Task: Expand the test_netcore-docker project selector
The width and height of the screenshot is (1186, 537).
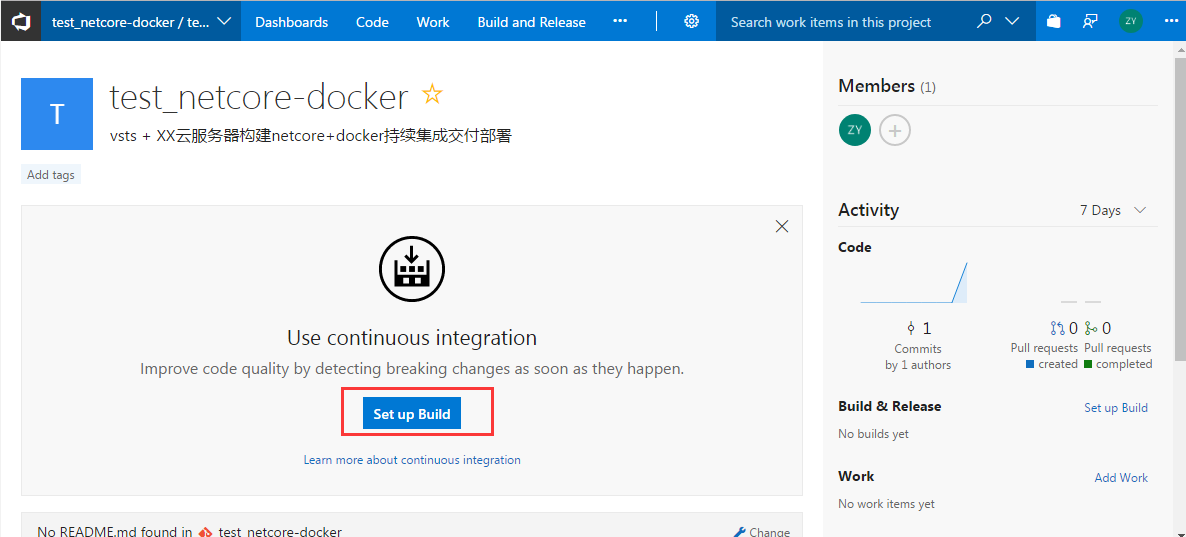Action: [x=141, y=22]
